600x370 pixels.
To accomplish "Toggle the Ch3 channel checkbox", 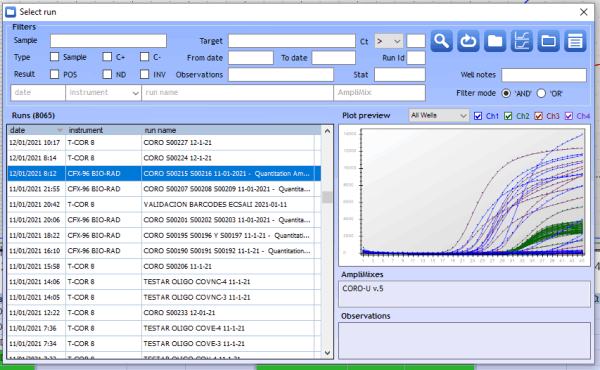I will (x=538, y=116).
